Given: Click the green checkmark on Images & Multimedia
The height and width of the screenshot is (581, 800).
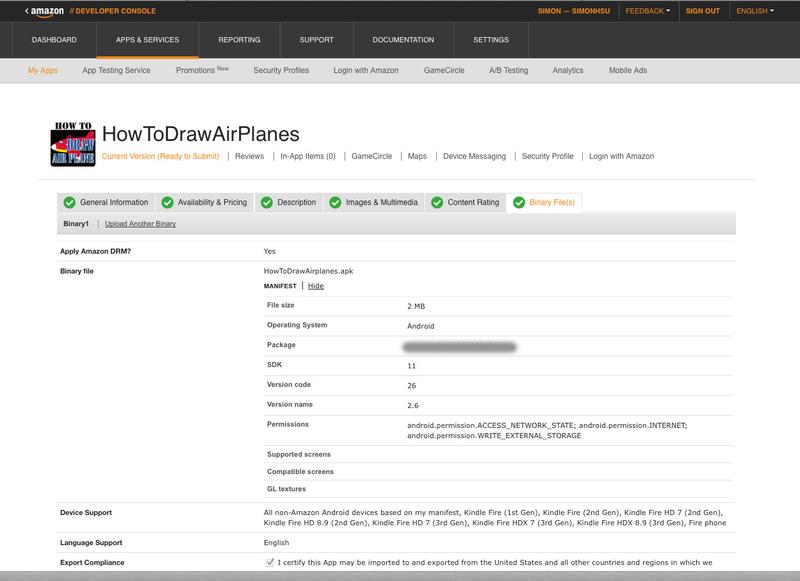Looking at the screenshot, I should click(335, 202).
